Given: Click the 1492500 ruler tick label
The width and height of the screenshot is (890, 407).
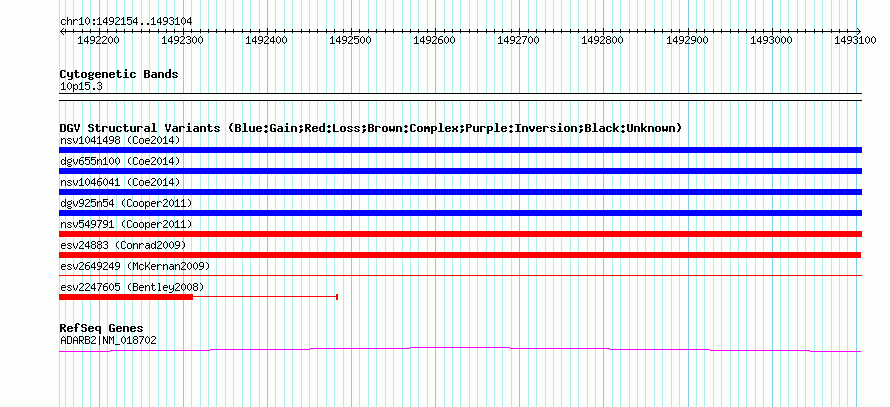Looking at the screenshot, I should point(350,41).
